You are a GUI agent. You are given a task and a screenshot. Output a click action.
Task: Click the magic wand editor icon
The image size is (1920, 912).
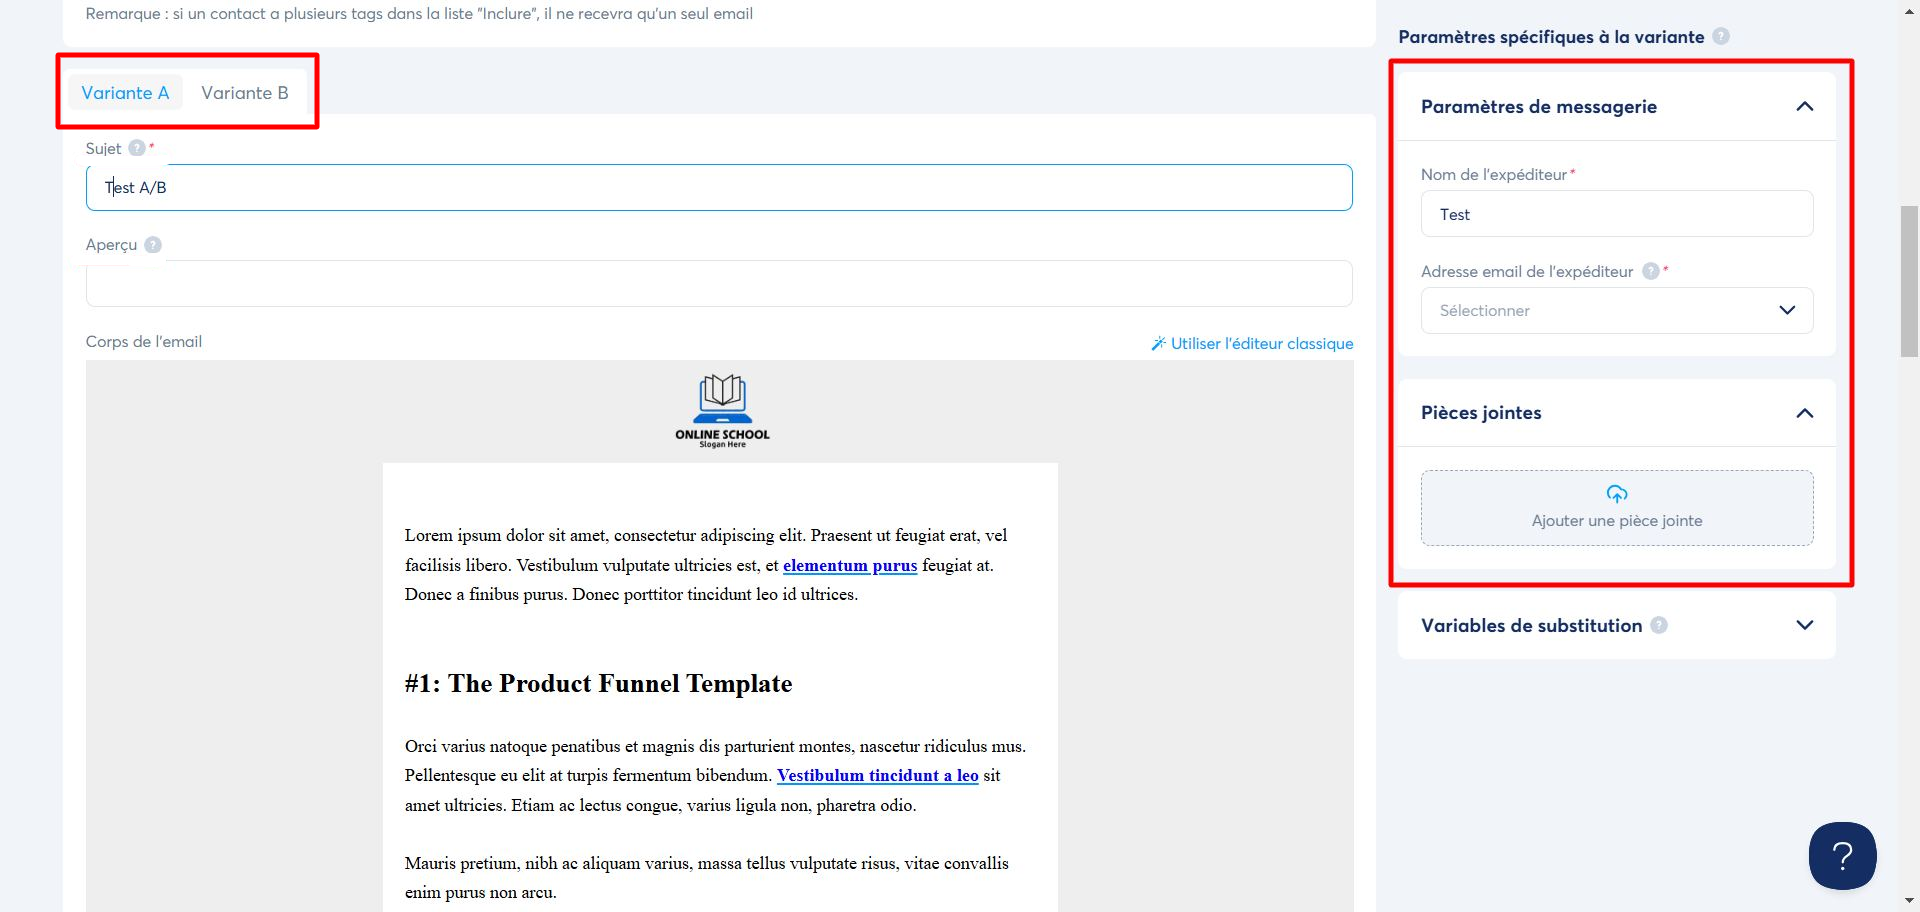click(x=1158, y=344)
